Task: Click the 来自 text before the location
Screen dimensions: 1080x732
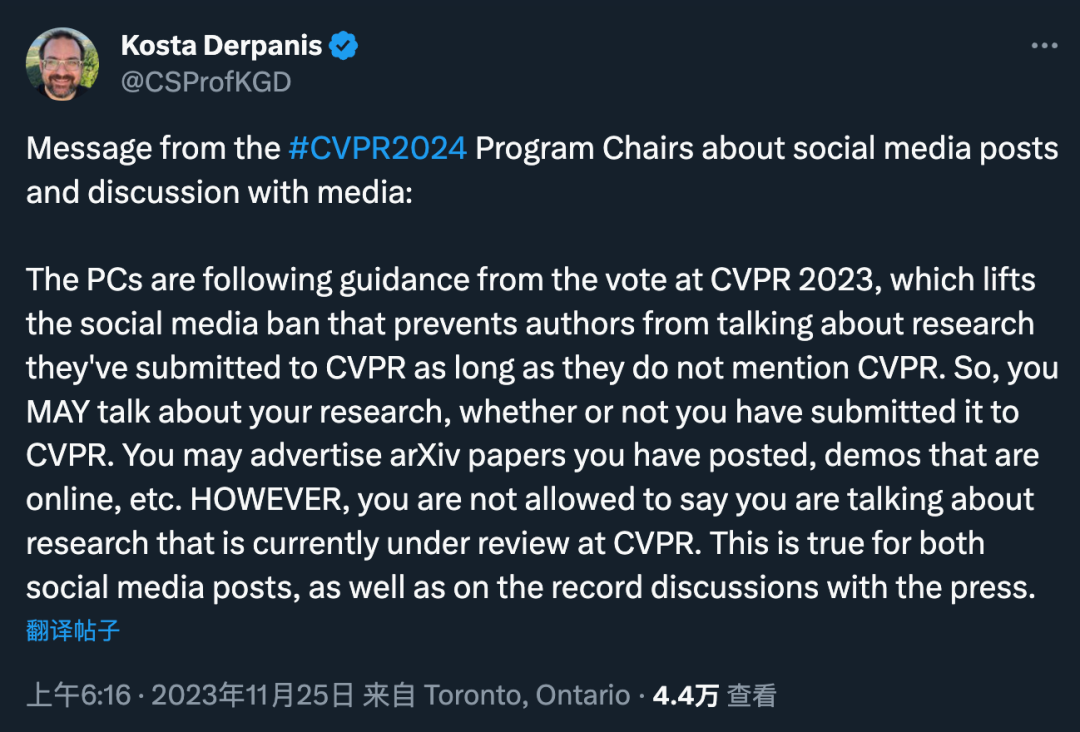Action: tap(389, 695)
